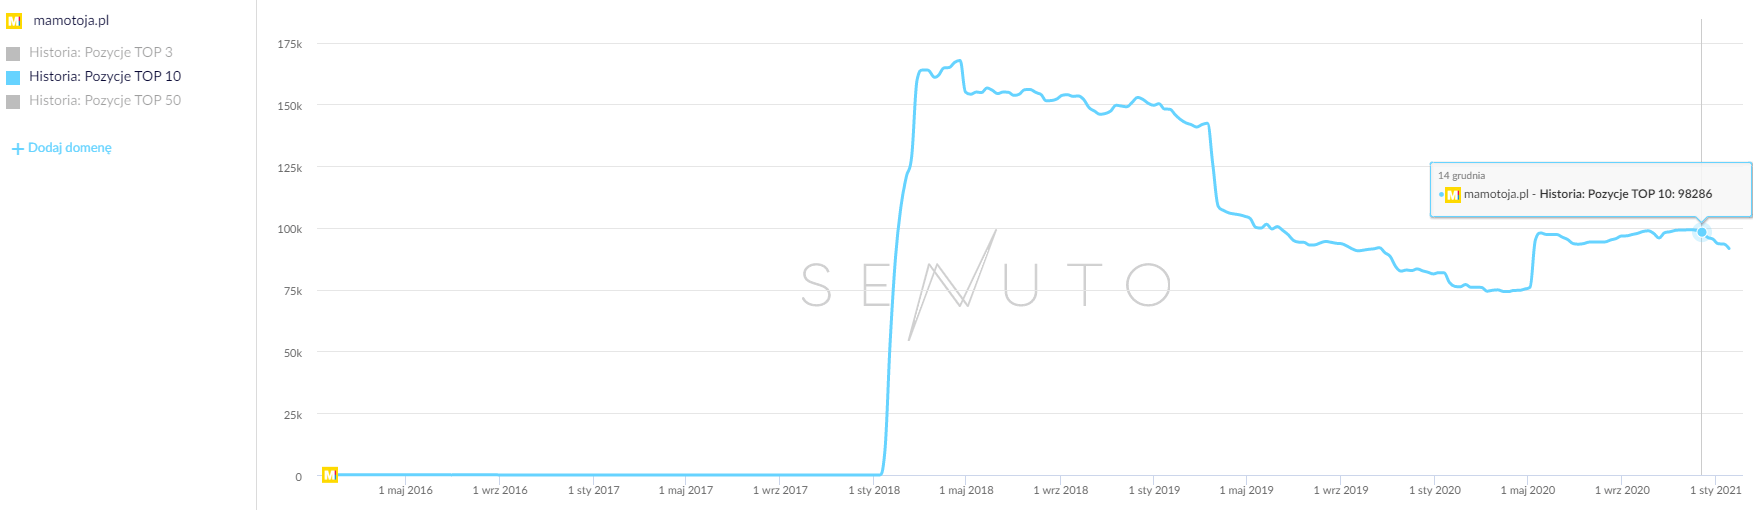Click the gray square next to TOP 3

pos(13,53)
